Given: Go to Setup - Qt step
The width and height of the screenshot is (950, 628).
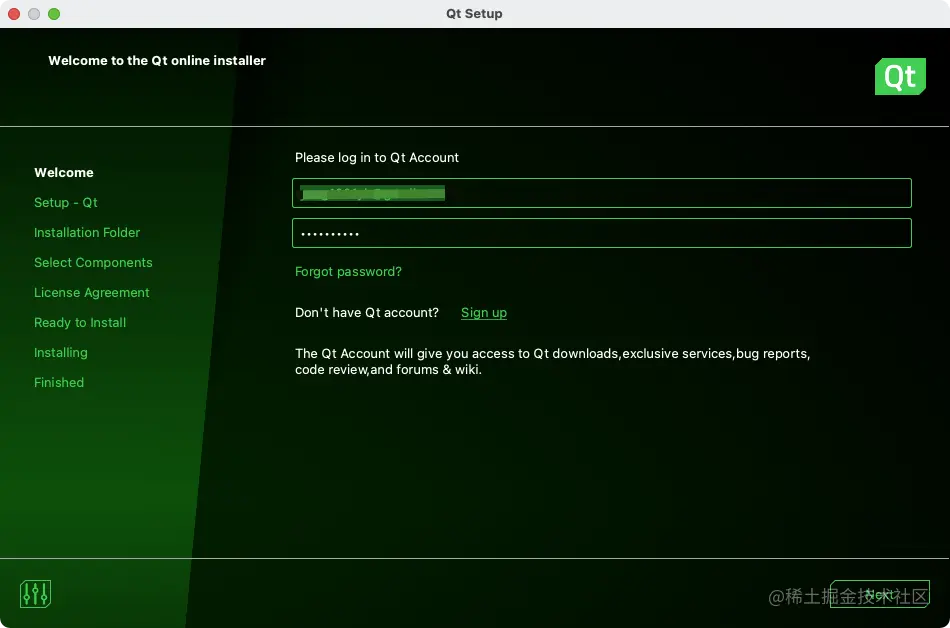Looking at the screenshot, I should point(65,202).
